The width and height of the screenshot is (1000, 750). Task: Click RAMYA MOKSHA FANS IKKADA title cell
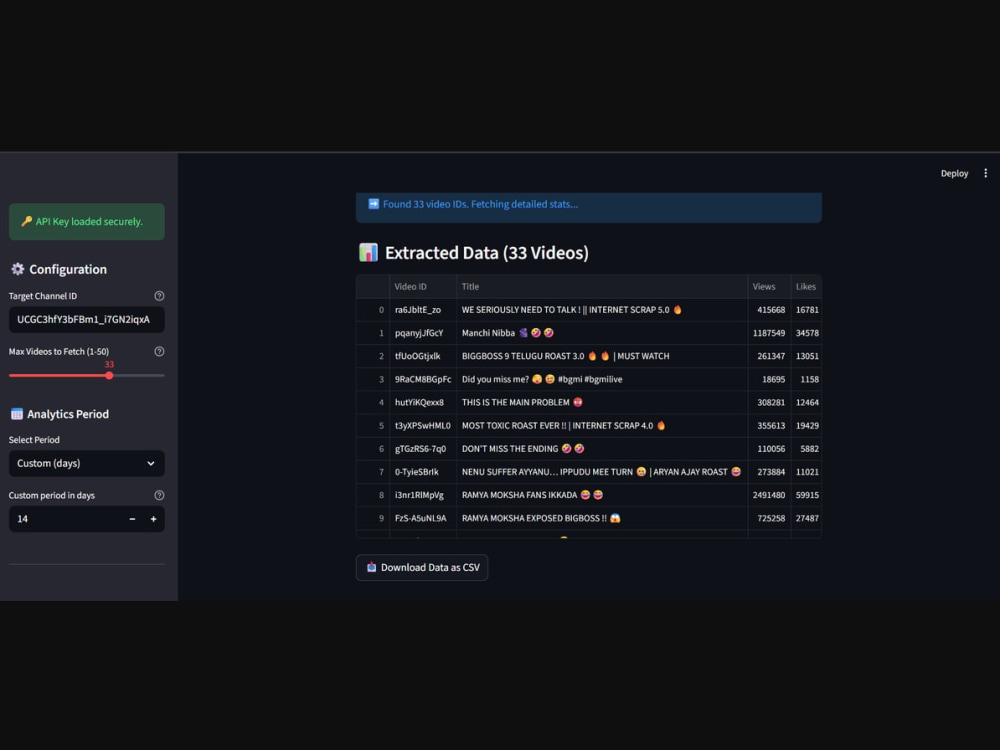click(601, 495)
